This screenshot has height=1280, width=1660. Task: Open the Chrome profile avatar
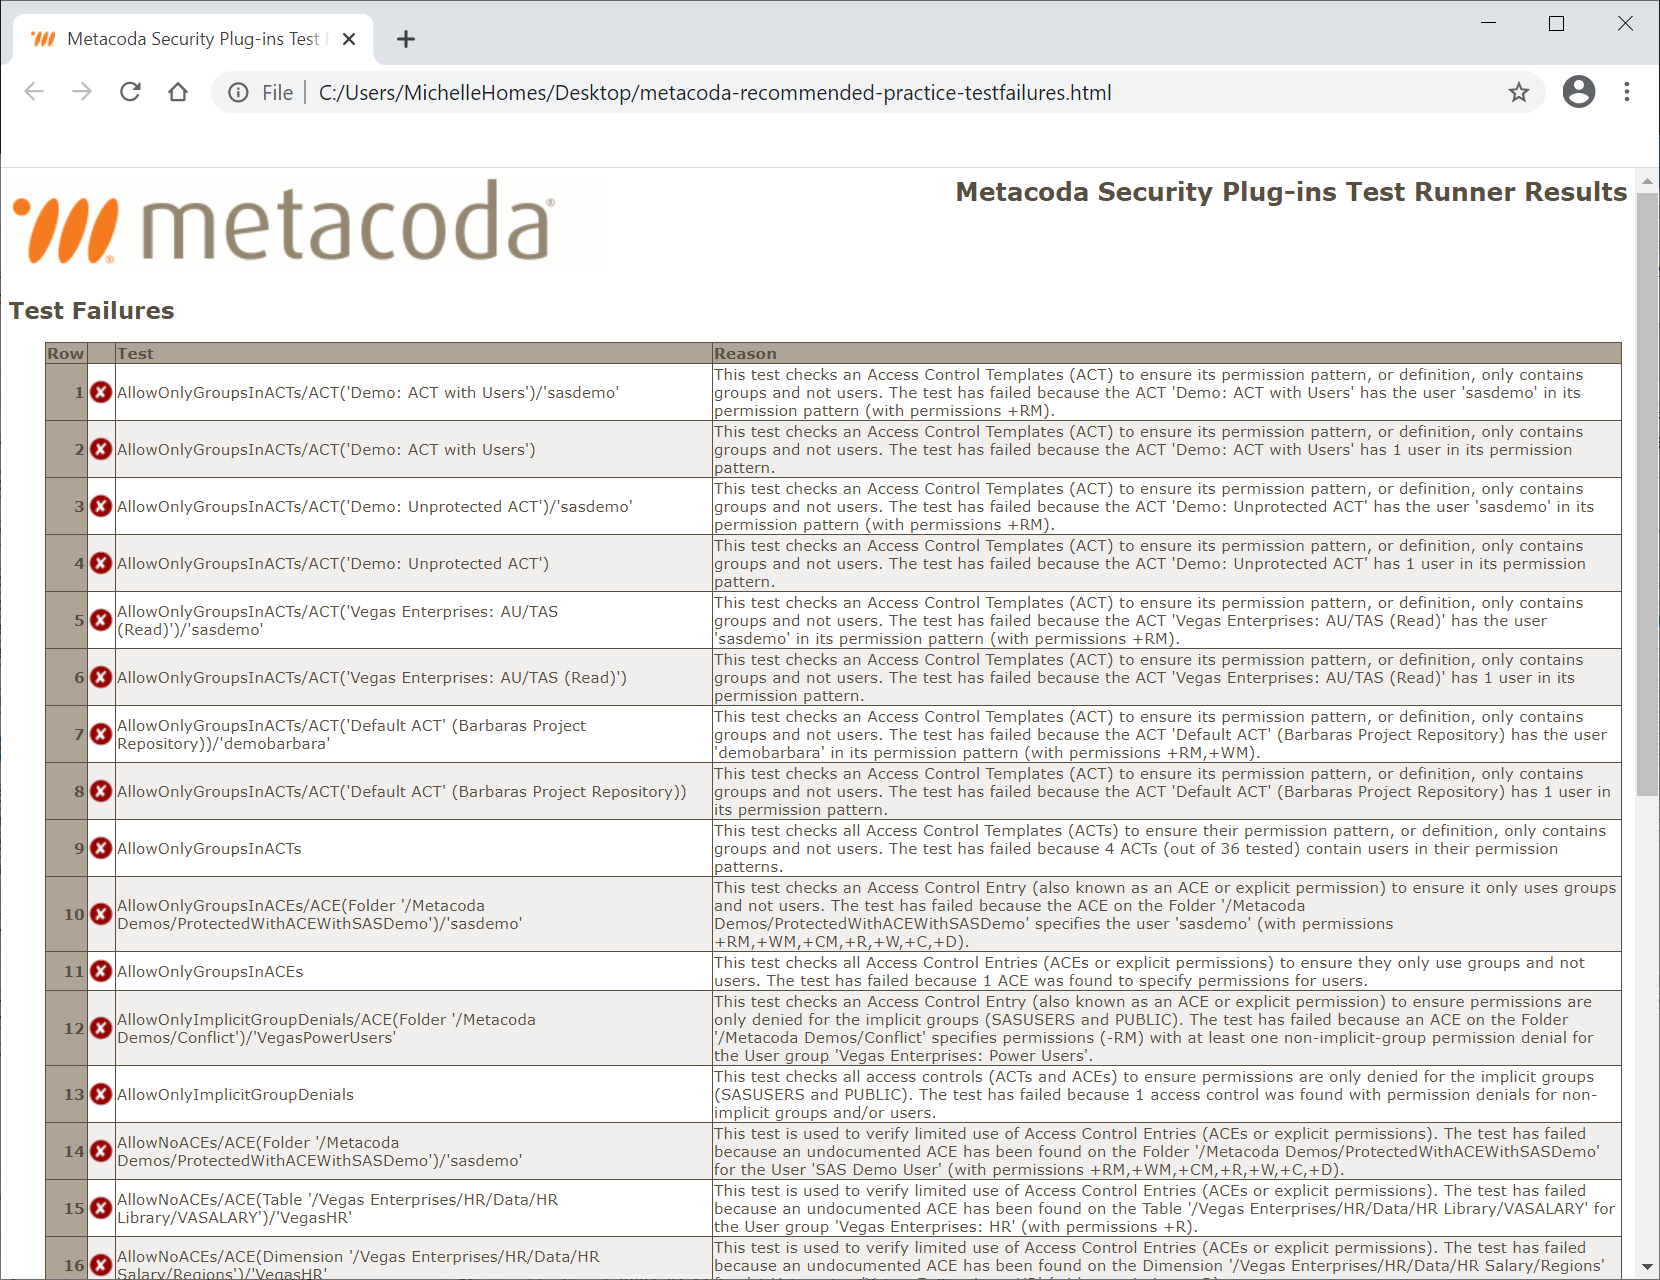1579,92
